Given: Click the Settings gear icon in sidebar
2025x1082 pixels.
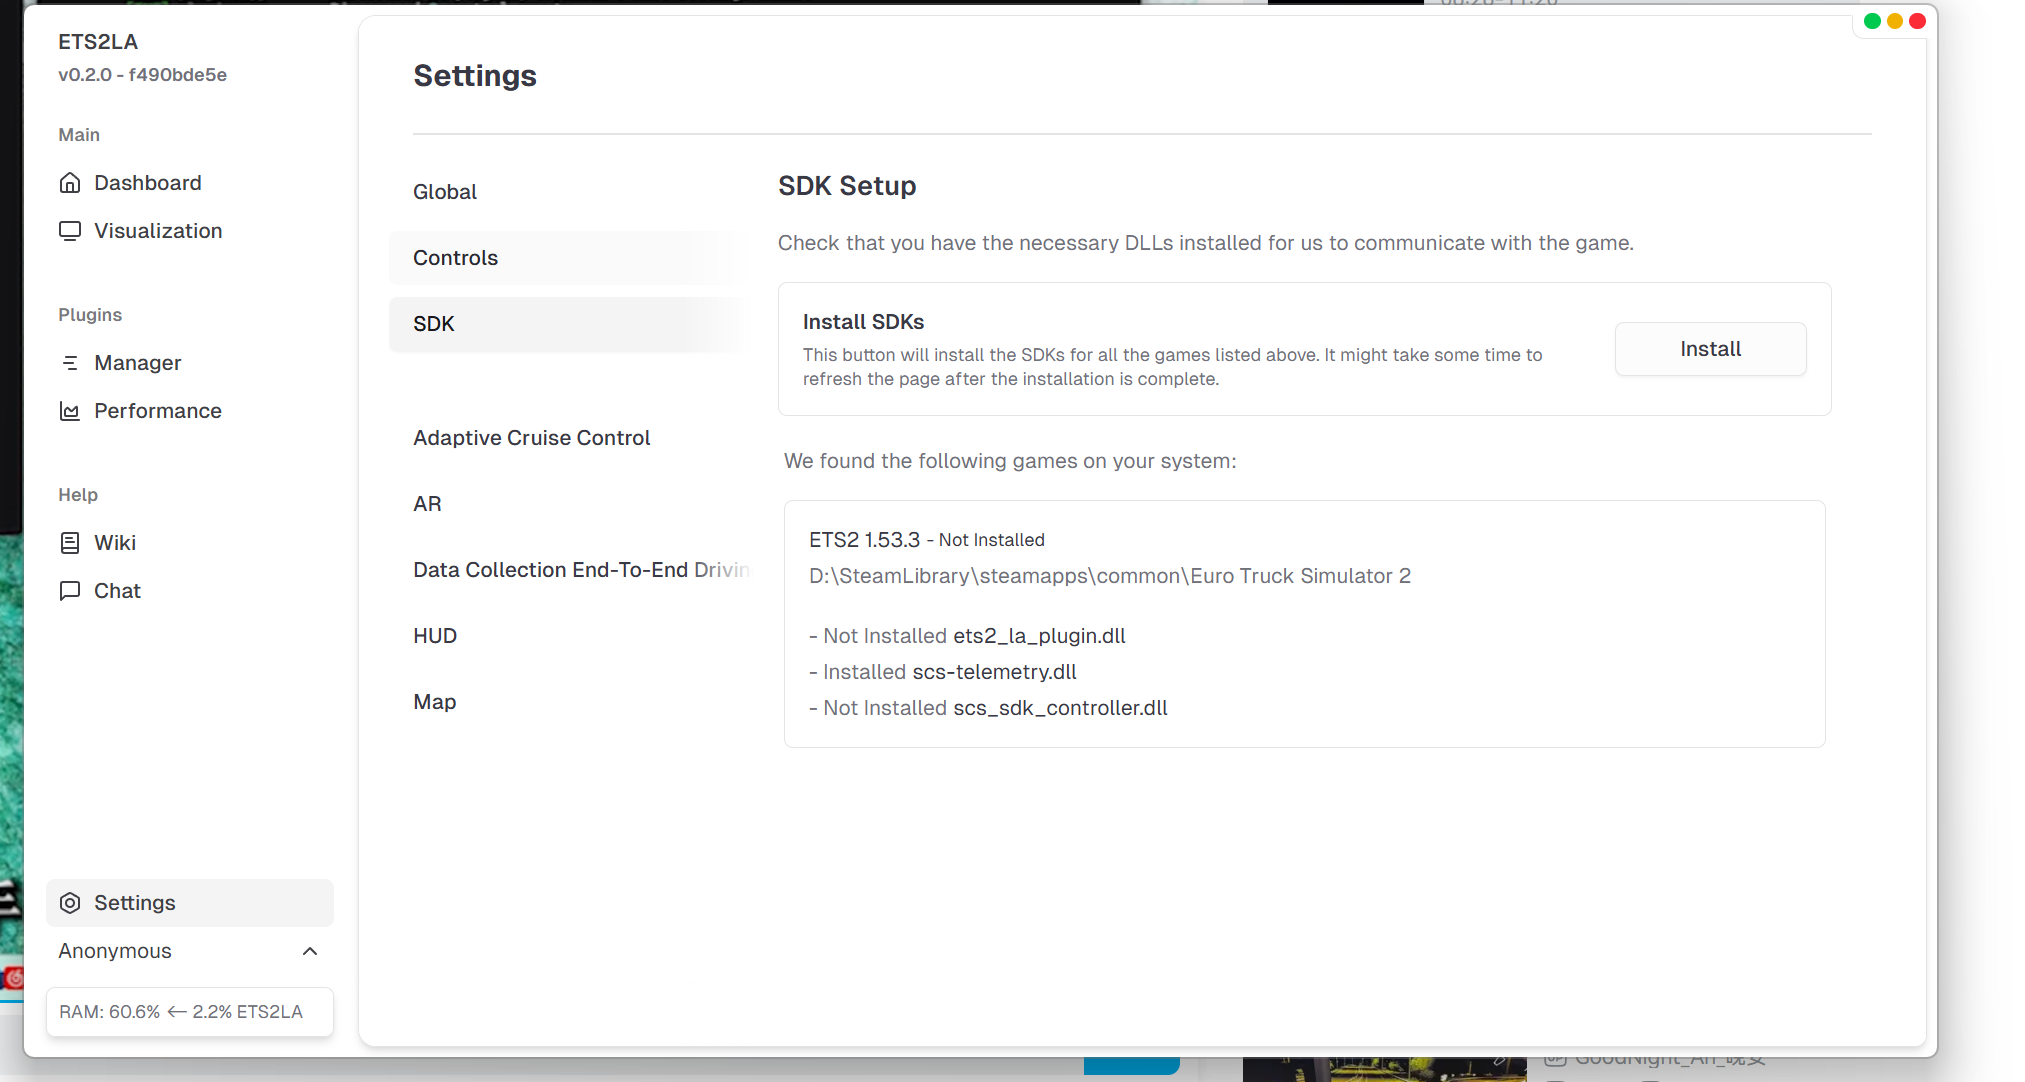Looking at the screenshot, I should click(x=70, y=903).
